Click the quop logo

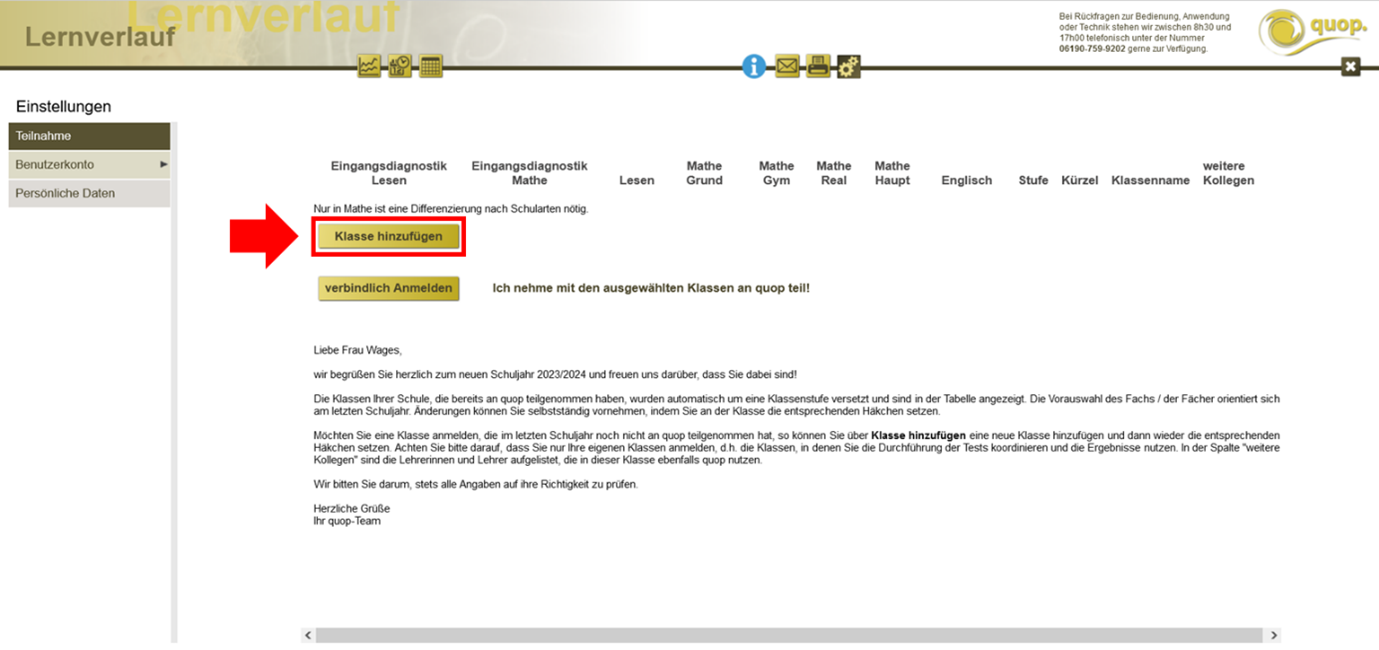(1311, 30)
